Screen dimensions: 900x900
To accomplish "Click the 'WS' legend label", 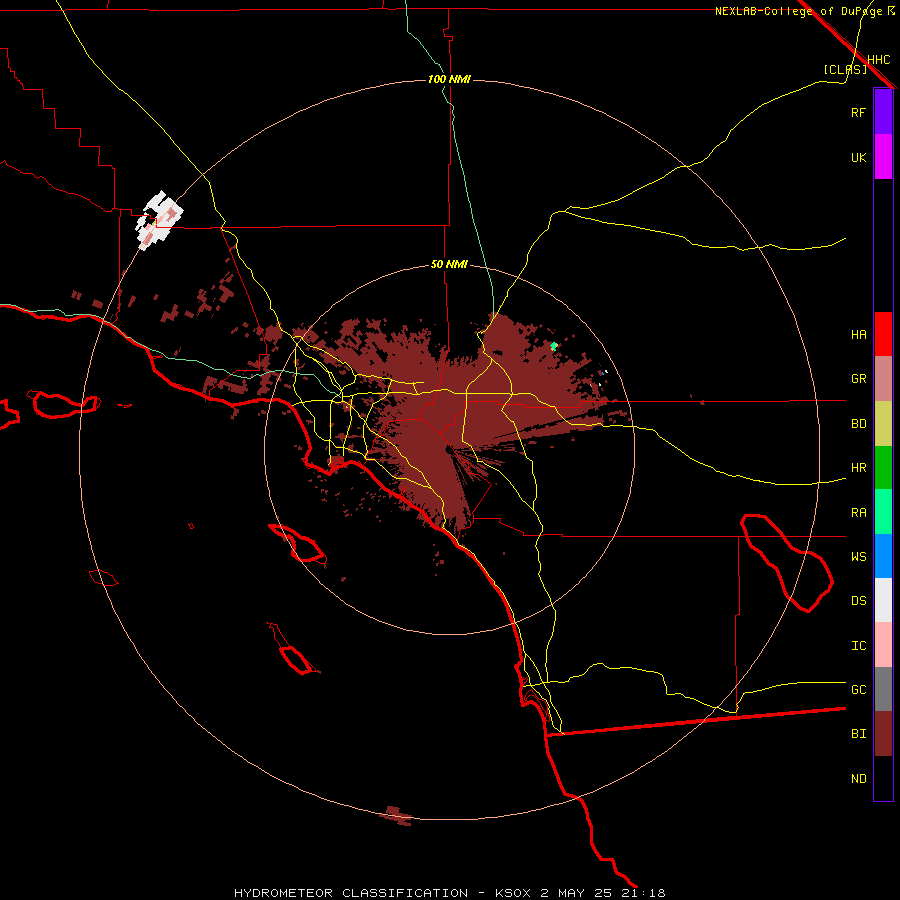I will (x=858, y=557).
